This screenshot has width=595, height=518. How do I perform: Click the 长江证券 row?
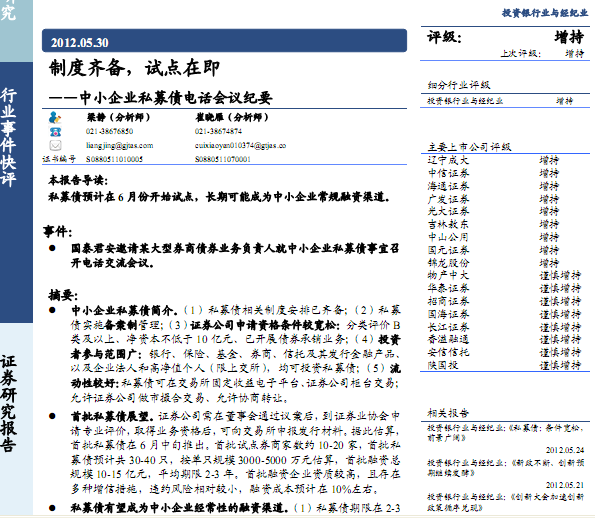pos(505,327)
